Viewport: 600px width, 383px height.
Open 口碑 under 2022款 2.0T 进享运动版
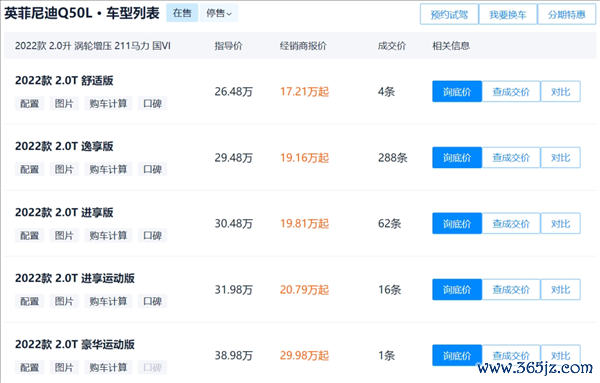pyautogui.click(x=152, y=301)
